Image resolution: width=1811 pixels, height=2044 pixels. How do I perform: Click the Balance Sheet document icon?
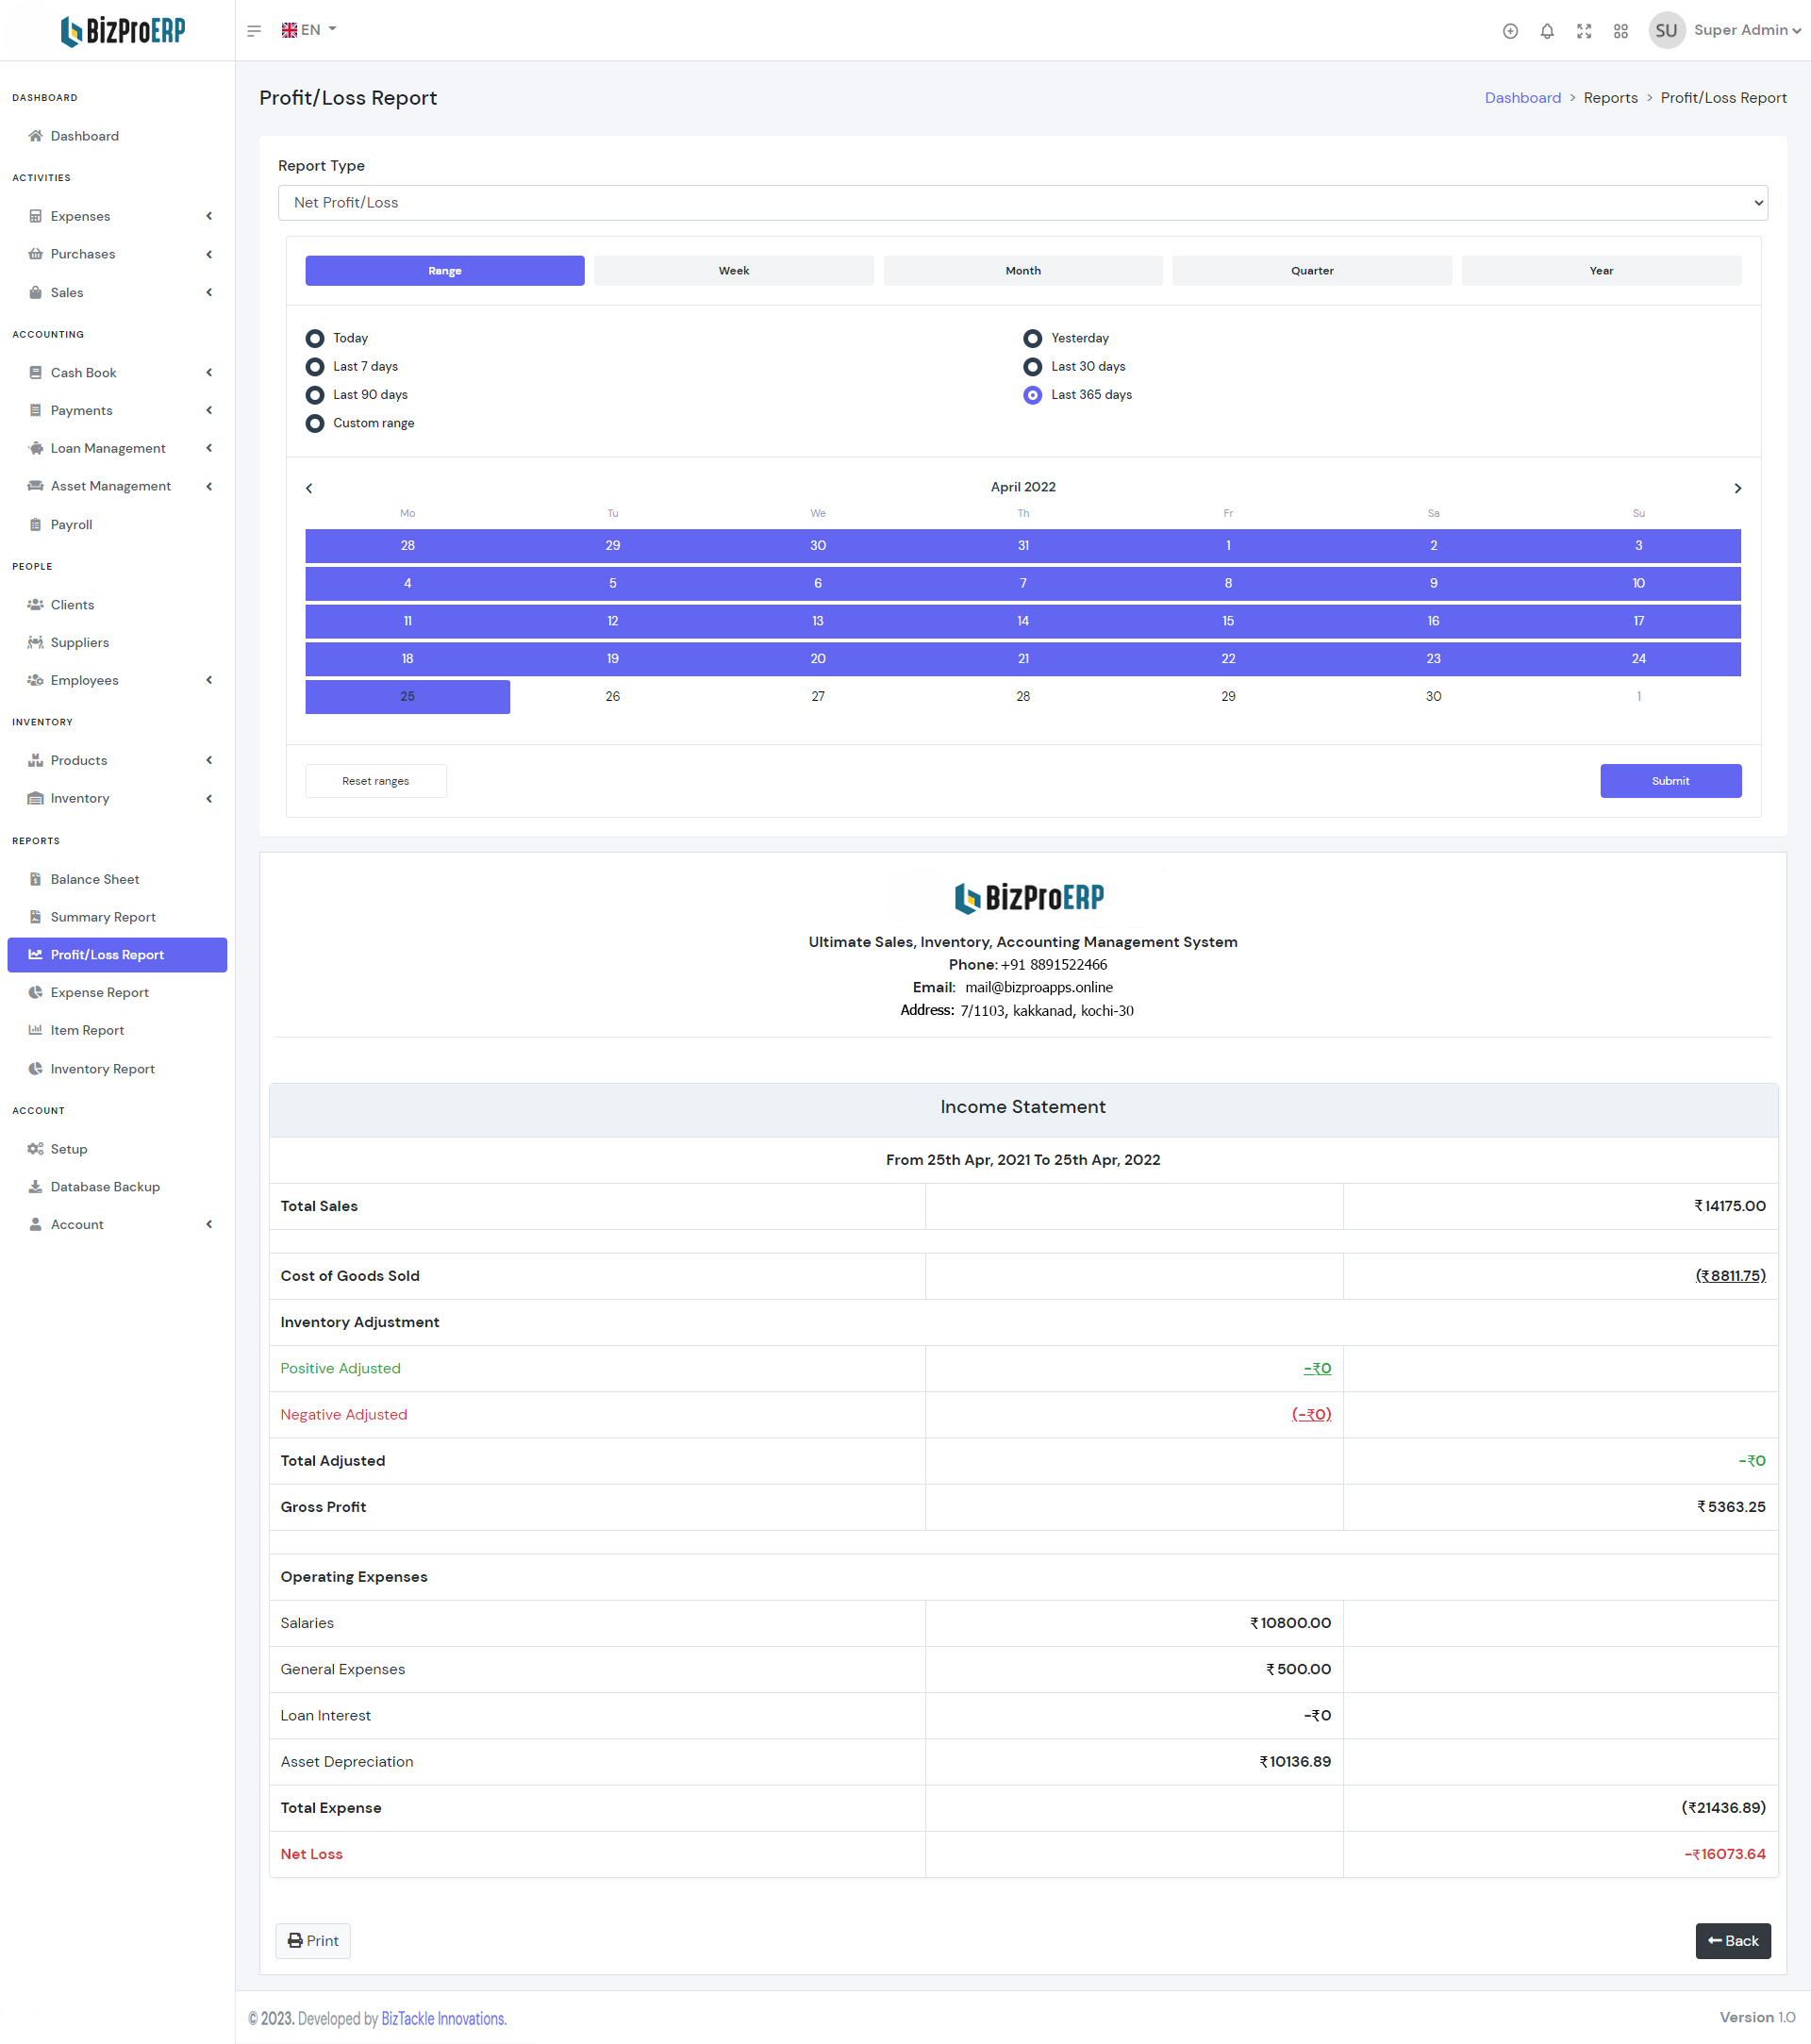[x=36, y=879]
